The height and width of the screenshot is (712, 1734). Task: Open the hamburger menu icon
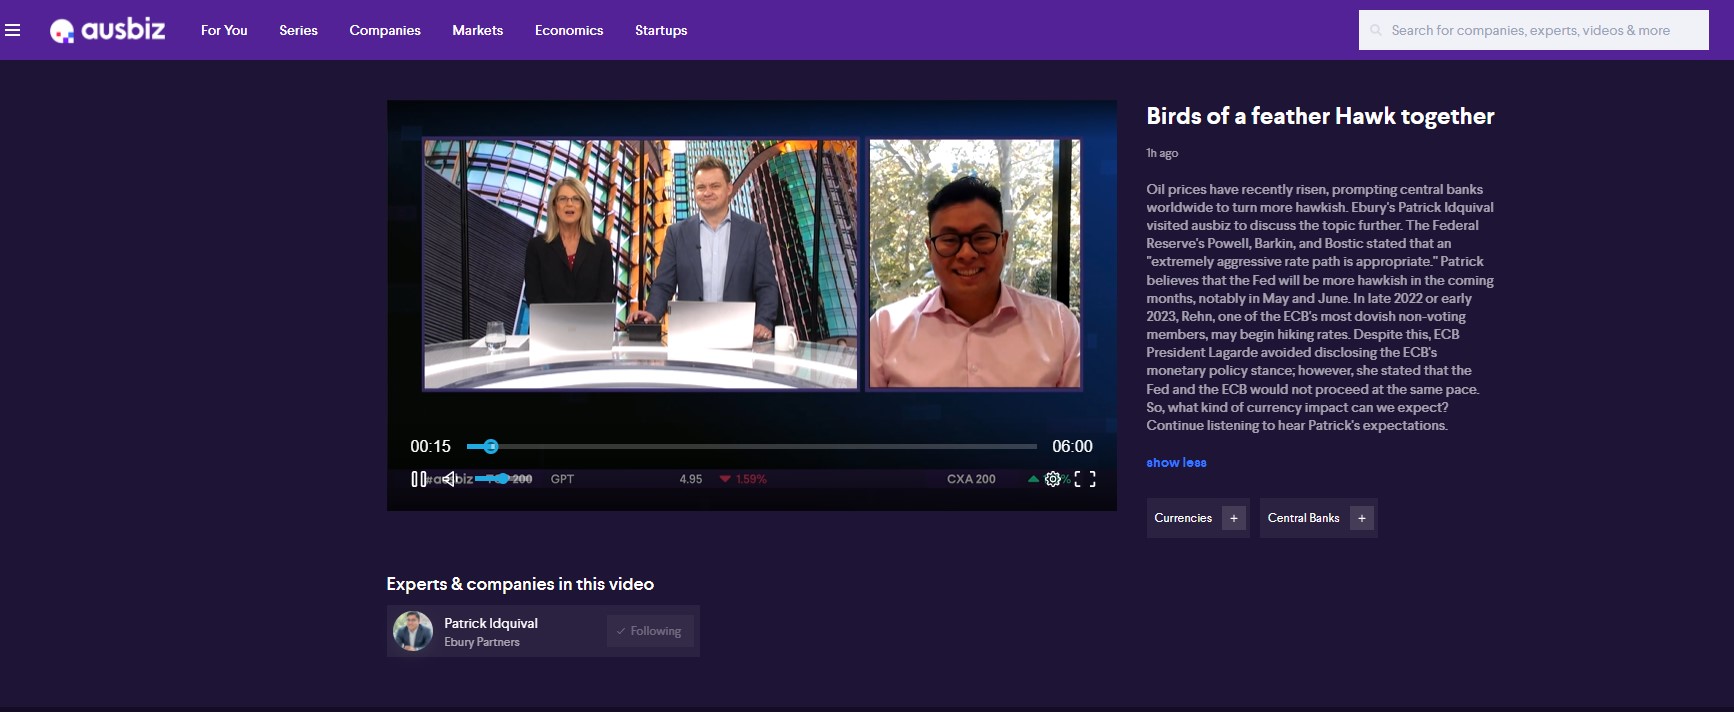pyautogui.click(x=12, y=30)
